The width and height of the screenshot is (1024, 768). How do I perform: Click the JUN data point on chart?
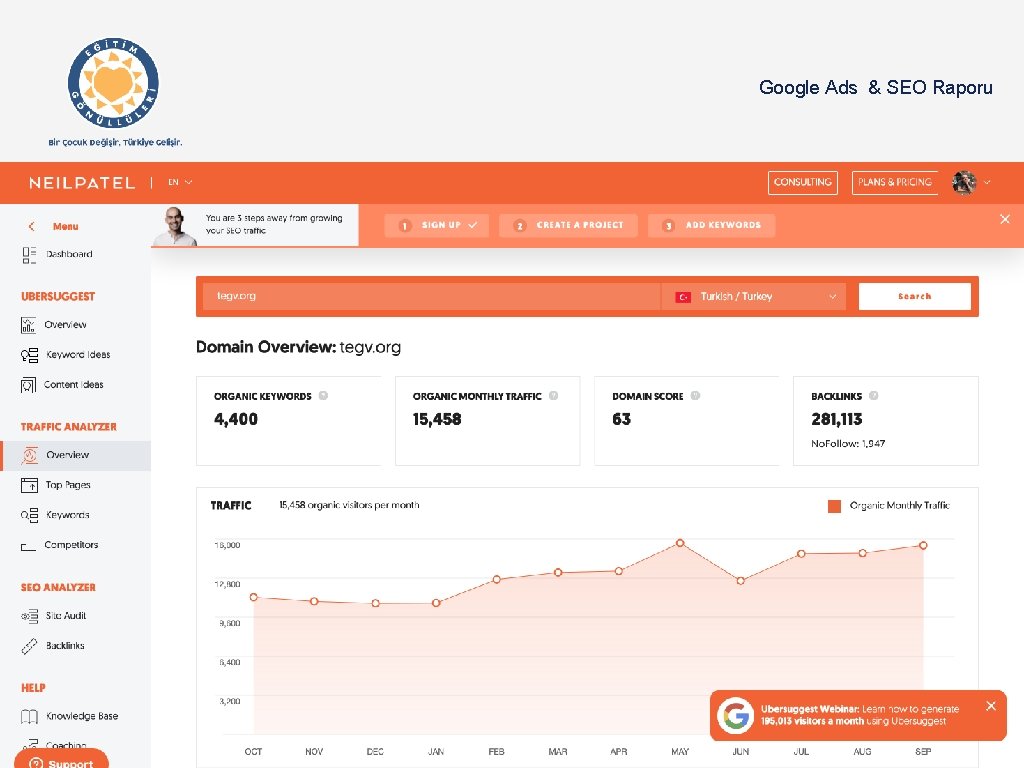tap(740, 581)
